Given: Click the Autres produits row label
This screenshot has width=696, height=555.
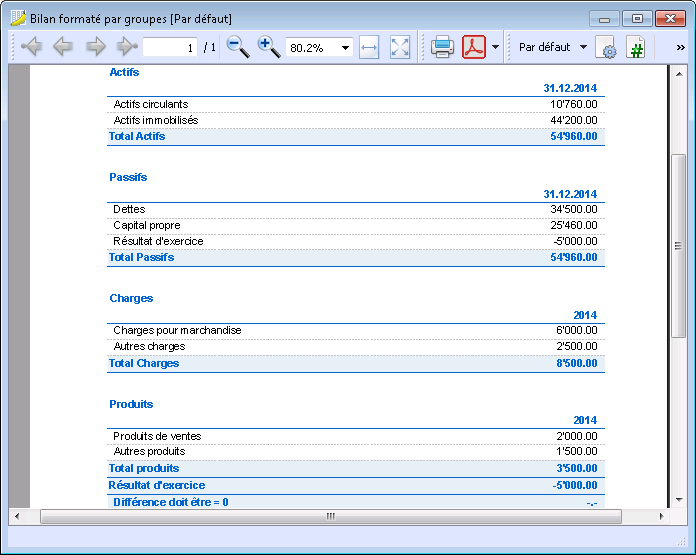Looking at the screenshot, I should tap(149, 452).
